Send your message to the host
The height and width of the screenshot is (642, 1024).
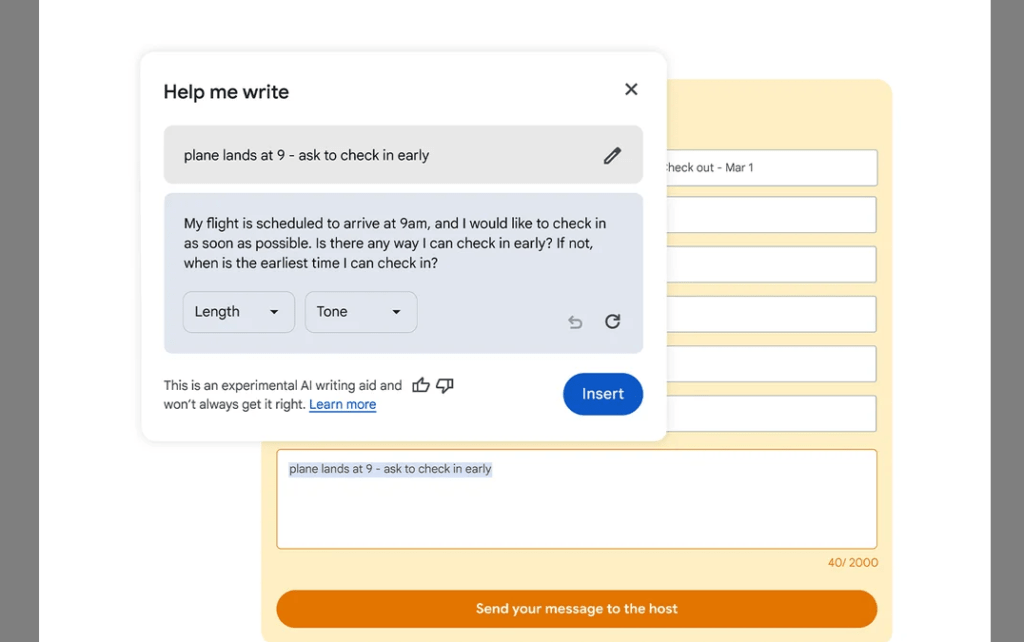pos(577,609)
